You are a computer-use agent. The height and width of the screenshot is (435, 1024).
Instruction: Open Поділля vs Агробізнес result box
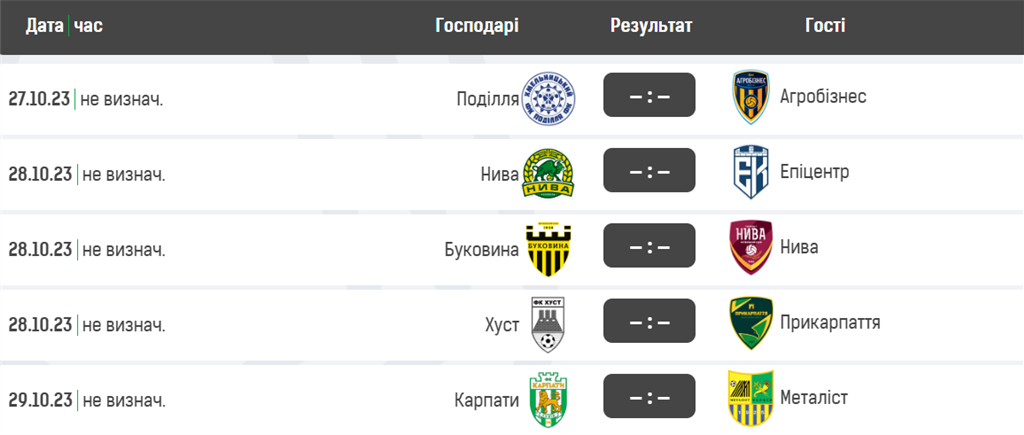coord(649,96)
